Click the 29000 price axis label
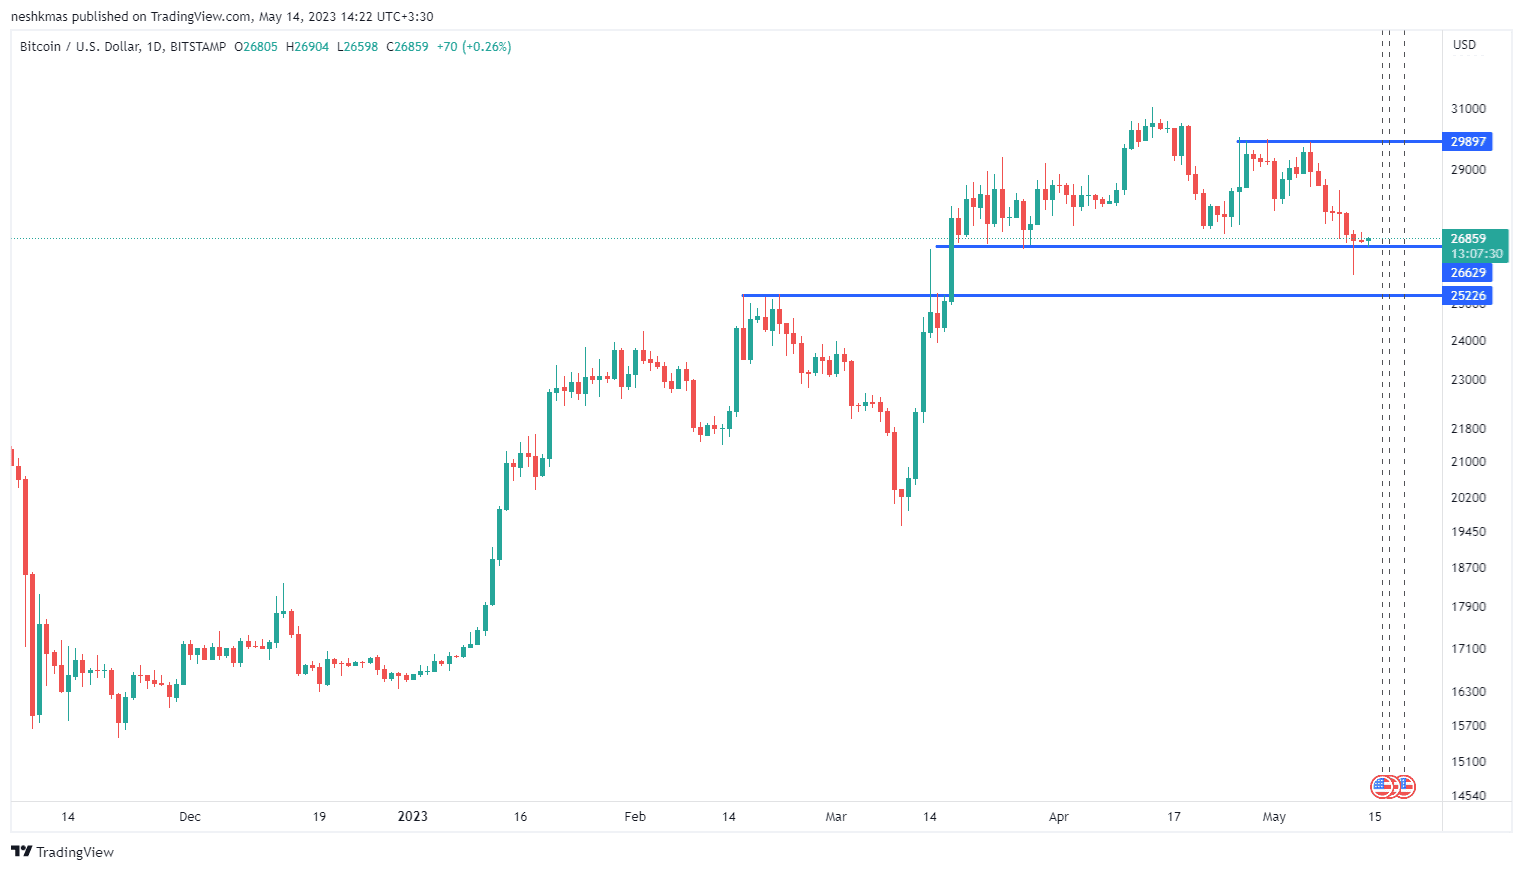Screen dimensions: 1523x871 coord(1468,169)
